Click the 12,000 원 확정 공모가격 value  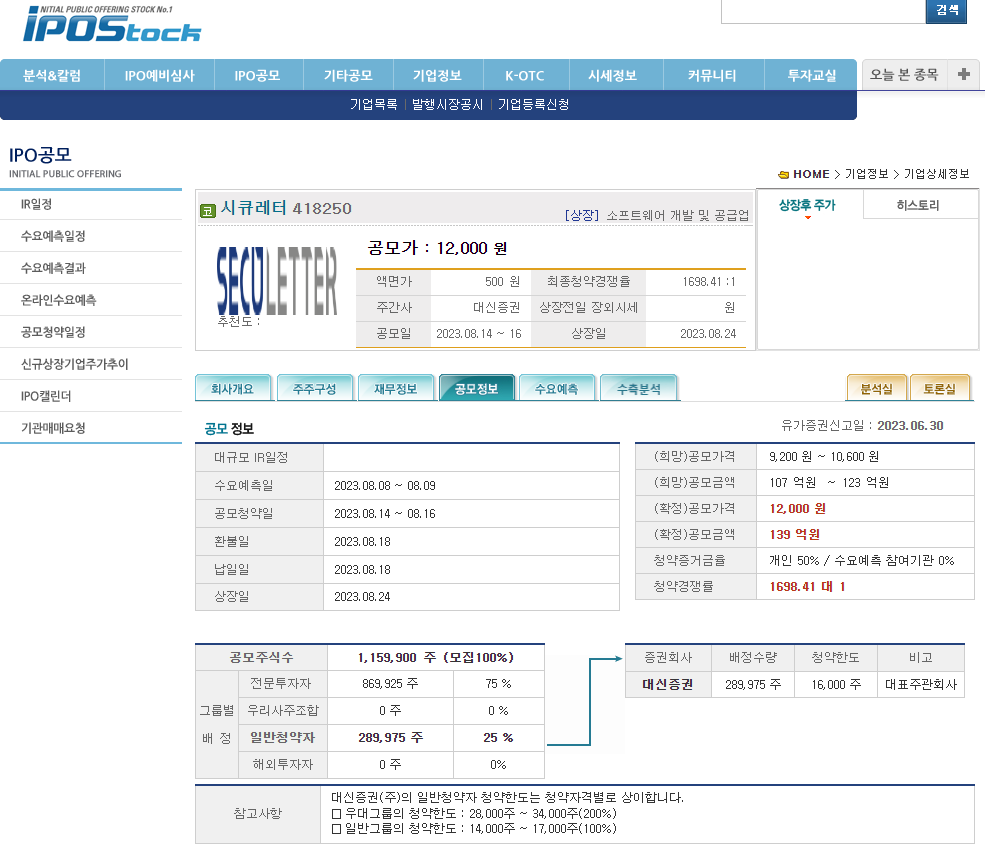797,509
